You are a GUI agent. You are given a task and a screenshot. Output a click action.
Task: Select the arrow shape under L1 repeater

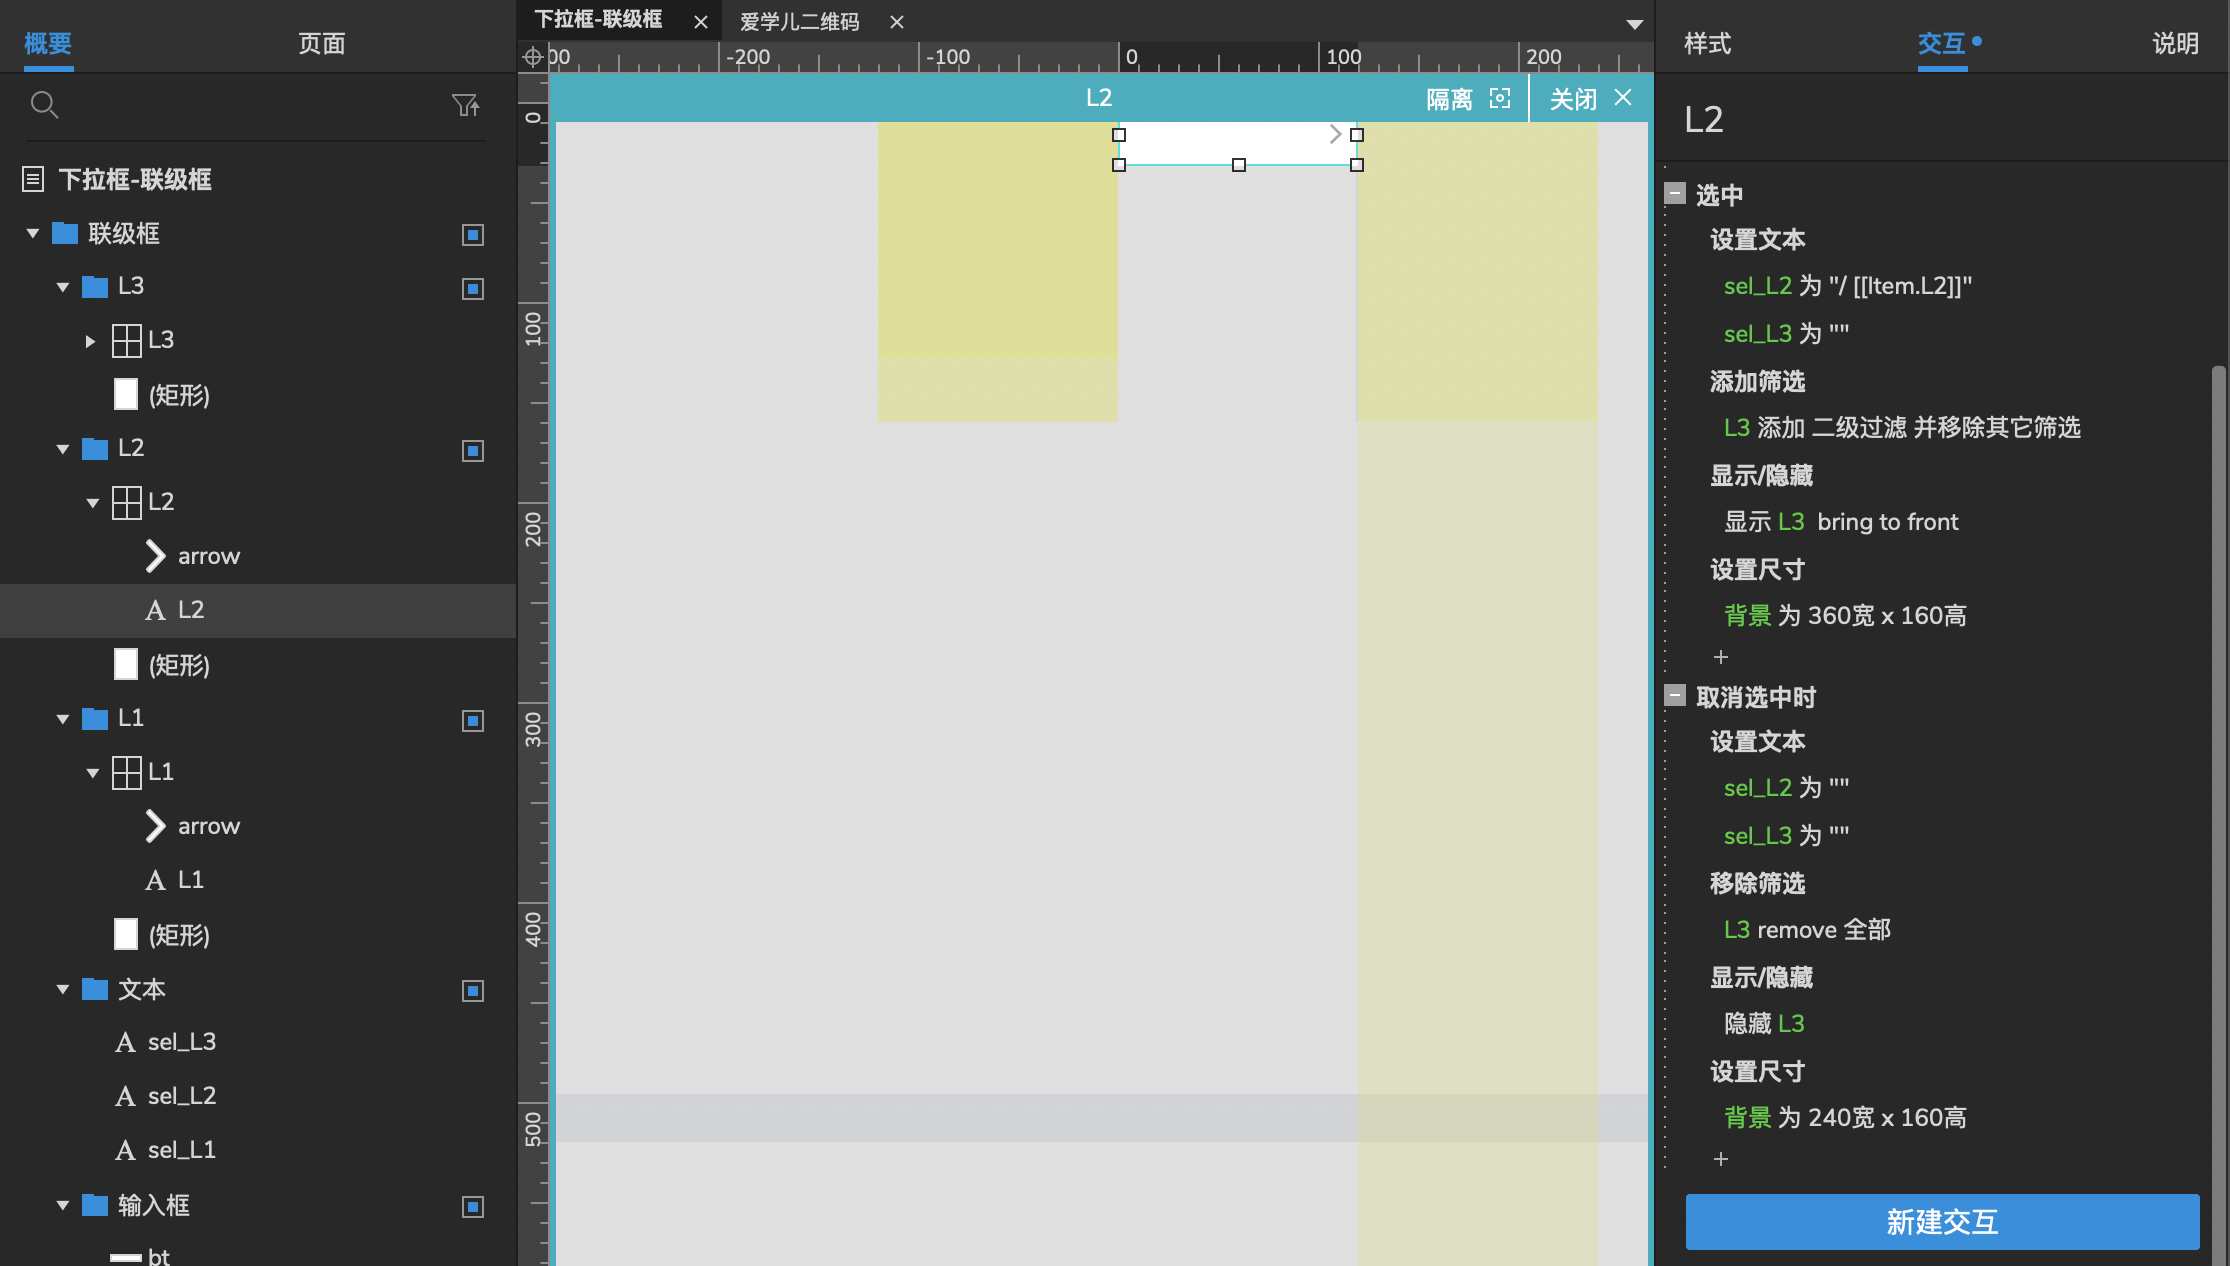[x=155, y=826]
